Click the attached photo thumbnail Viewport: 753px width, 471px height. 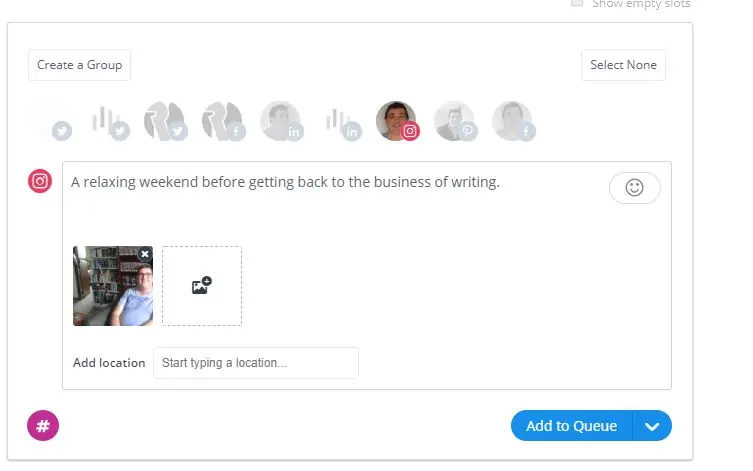point(112,288)
